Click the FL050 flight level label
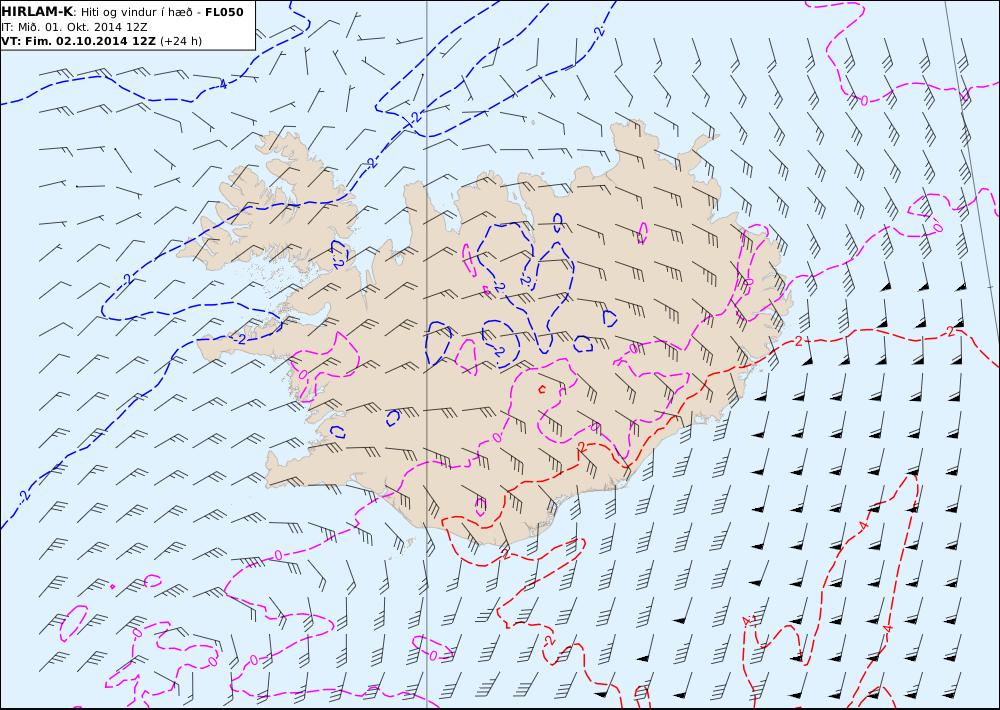 [x=224, y=12]
